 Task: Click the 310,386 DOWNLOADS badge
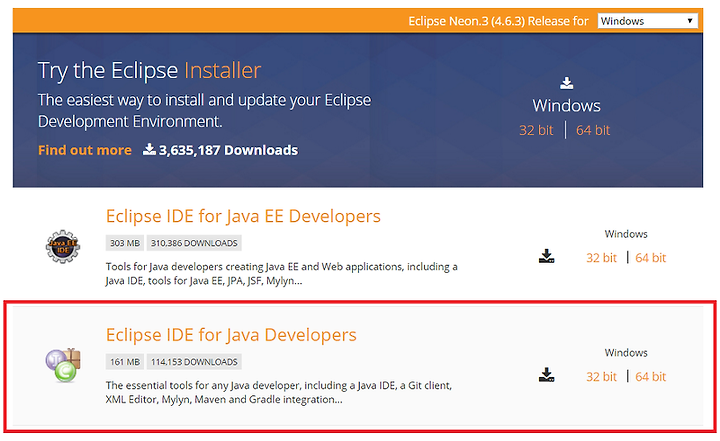[x=194, y=243]
